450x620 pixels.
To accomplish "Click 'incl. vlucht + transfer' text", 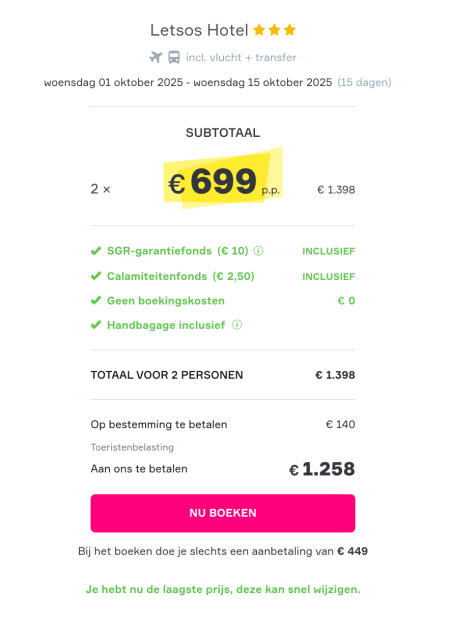I will point(241,57).
